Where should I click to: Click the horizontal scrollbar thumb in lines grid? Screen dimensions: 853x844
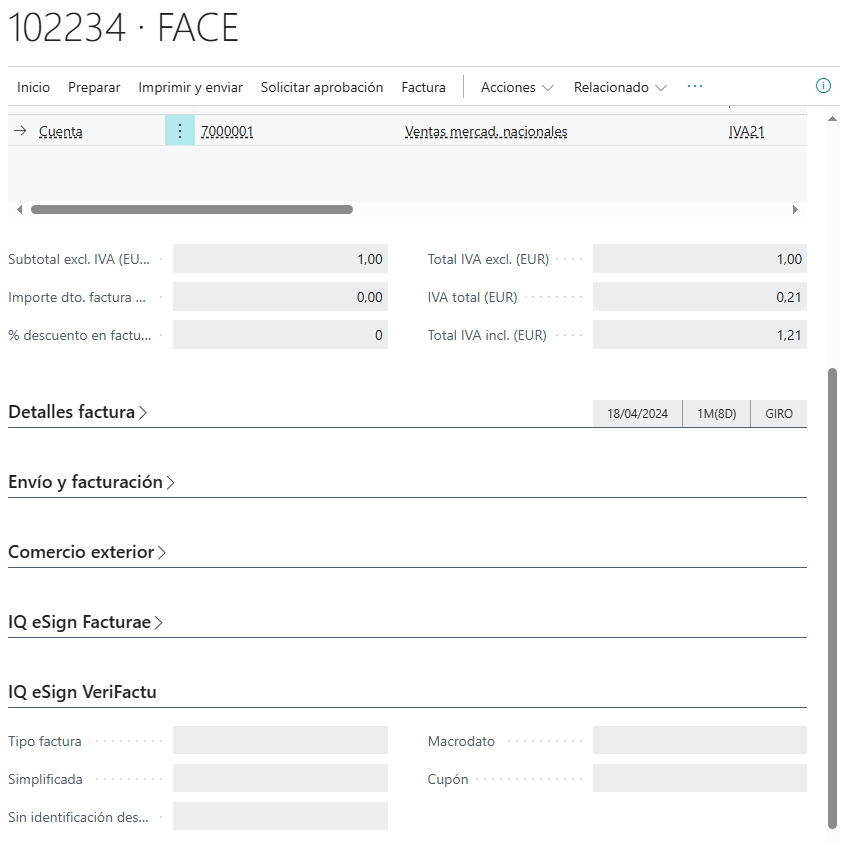click(x=192, y=210)
